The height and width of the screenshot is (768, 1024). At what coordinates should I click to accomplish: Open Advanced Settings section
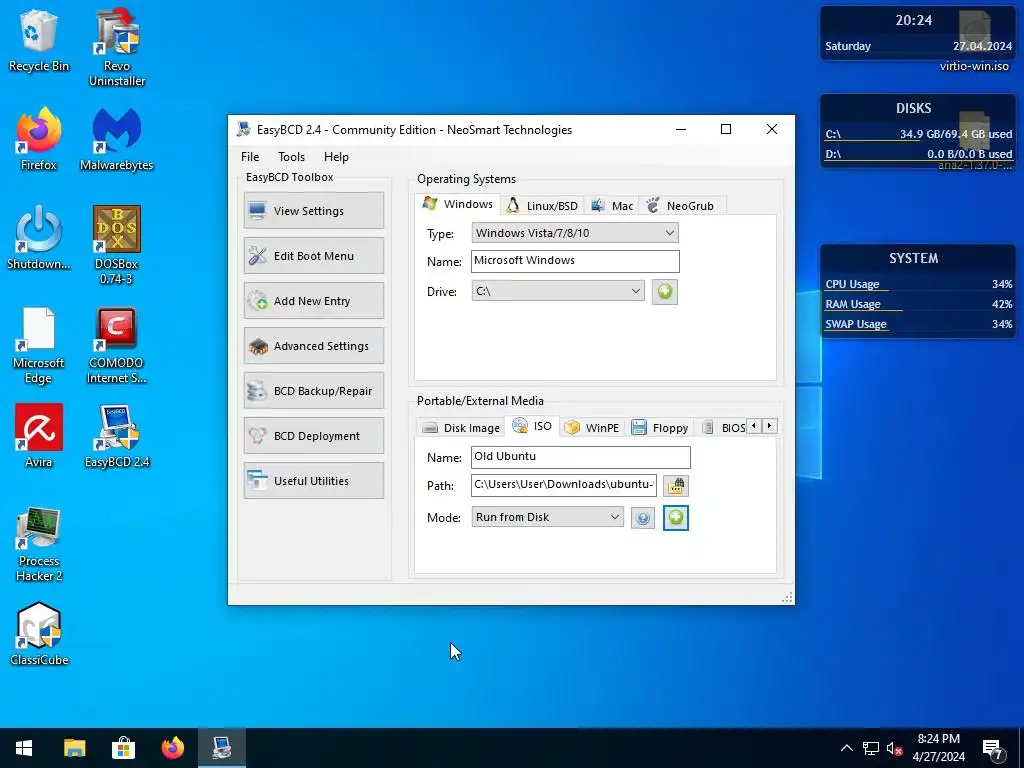(x=313, y=345)
